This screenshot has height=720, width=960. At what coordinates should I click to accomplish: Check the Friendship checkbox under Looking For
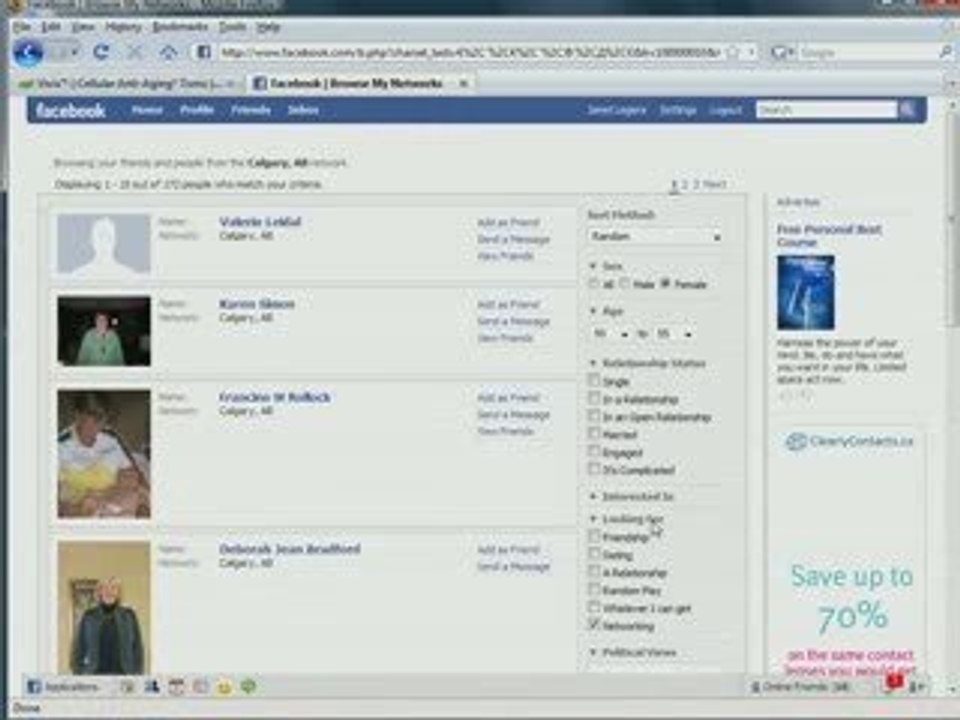(x=593, y=536)
